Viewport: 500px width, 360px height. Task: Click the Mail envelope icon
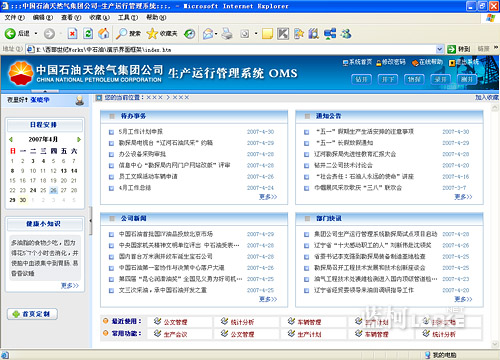point(208,33)
